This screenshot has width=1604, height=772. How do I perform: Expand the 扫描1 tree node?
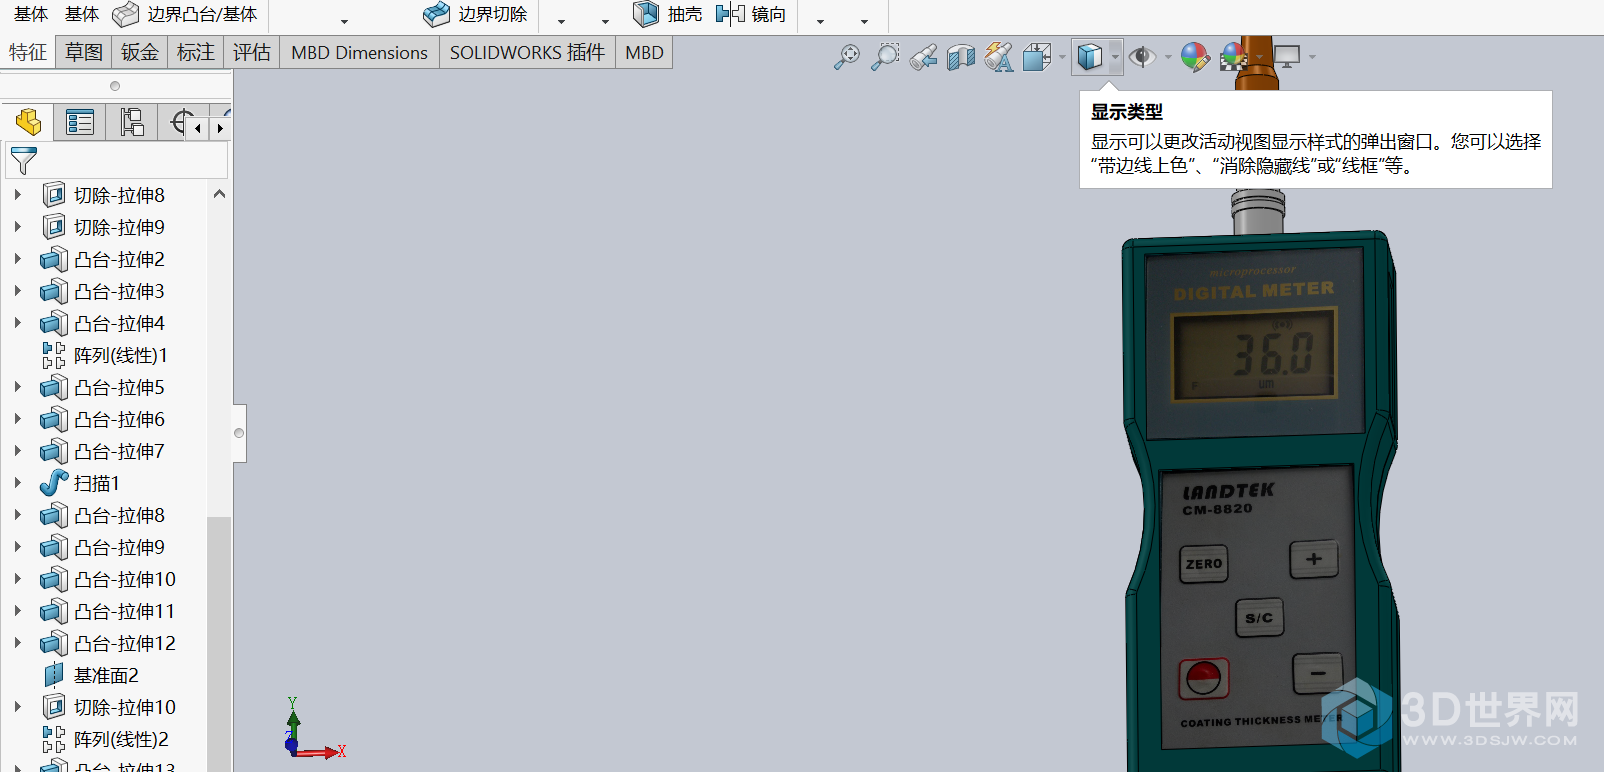18,483
